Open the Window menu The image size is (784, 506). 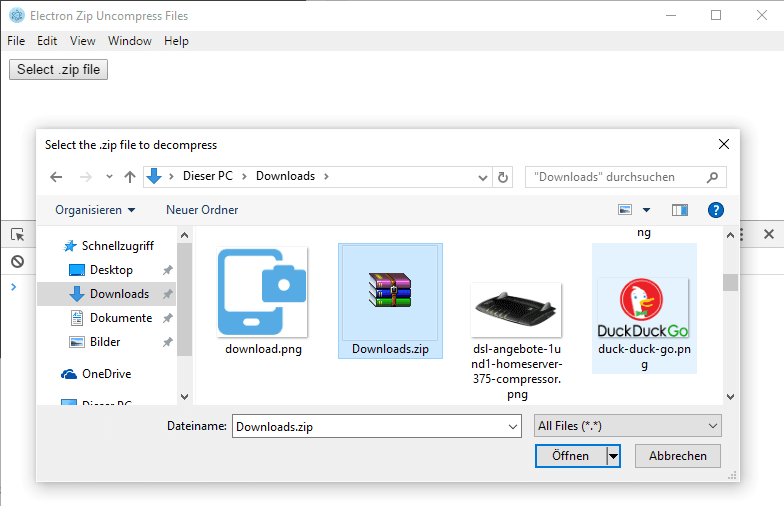point(129,41)
